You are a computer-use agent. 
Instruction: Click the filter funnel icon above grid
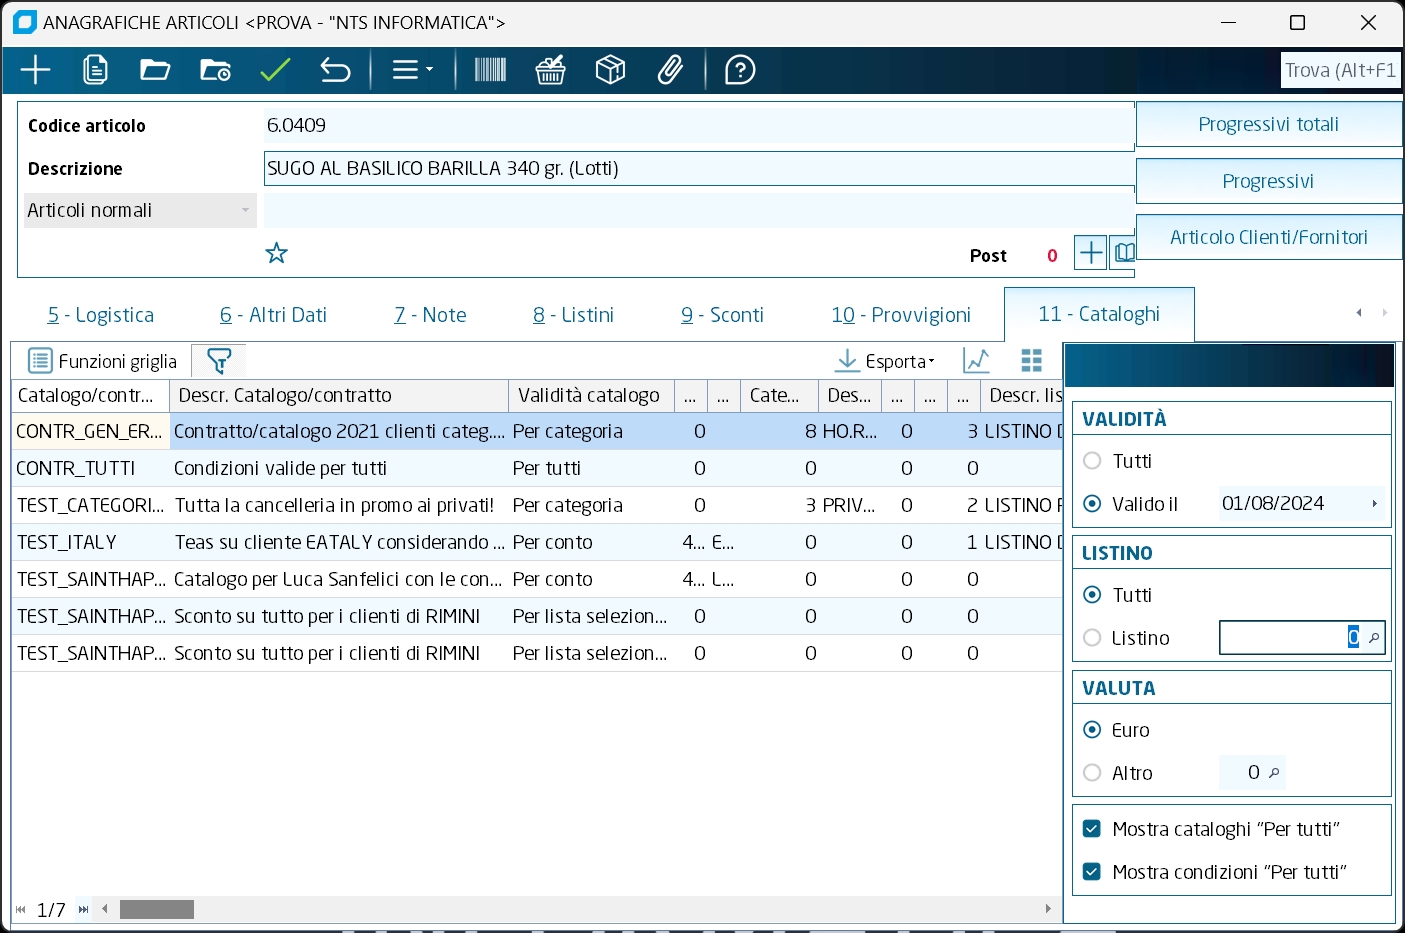coord(219,361)
